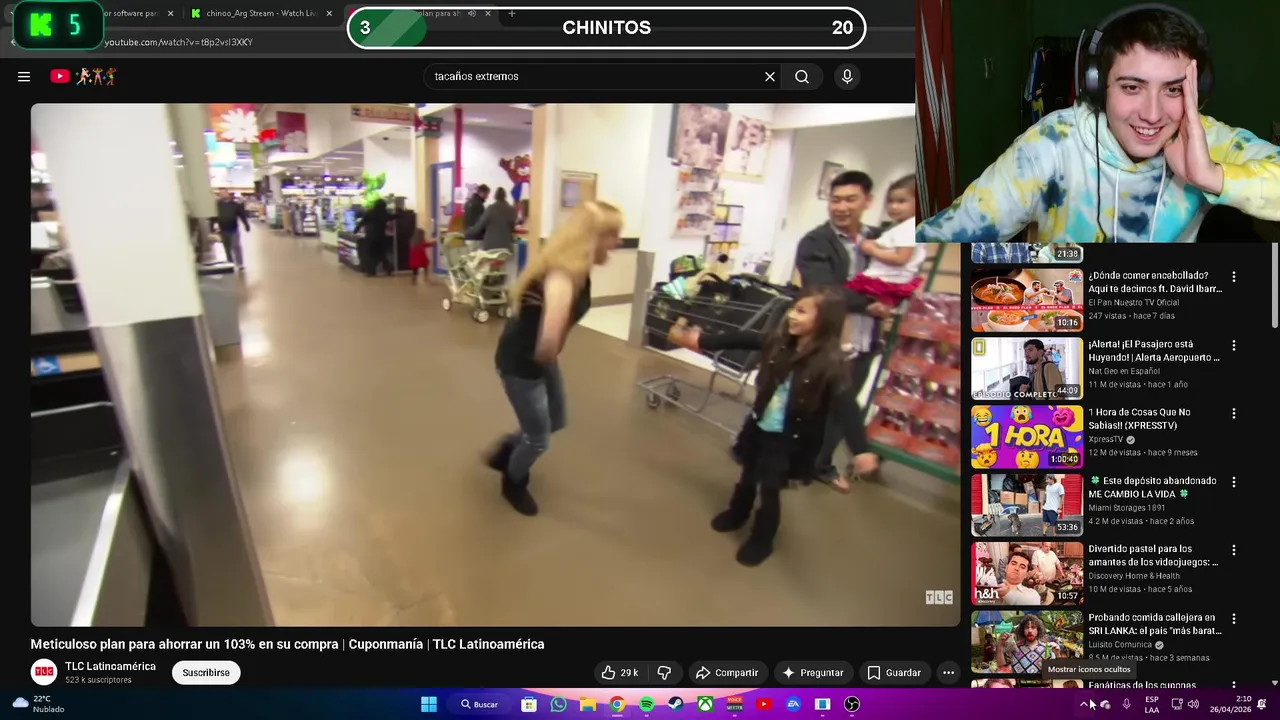The width and height of the screenshot is (1280, 720).
Task: Click title '1 Hora de Cosas Que No Sabías'
Action: click(1139, 418)
